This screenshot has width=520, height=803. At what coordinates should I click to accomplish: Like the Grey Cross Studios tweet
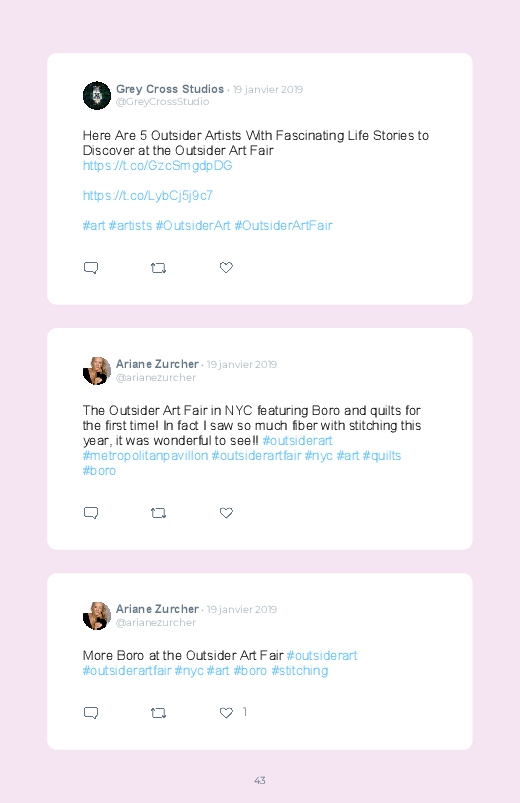(226, 267)
